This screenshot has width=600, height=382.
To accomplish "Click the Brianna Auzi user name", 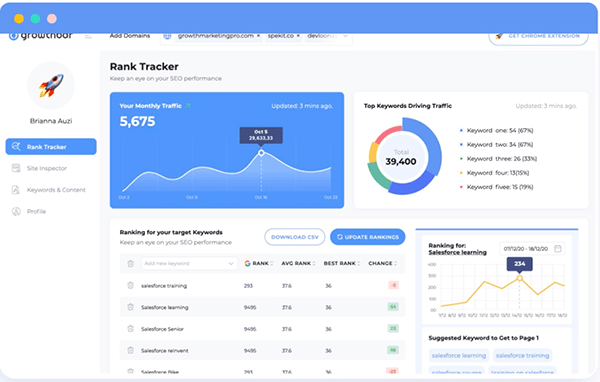I will pyautogui.click(x=51, y=121).
